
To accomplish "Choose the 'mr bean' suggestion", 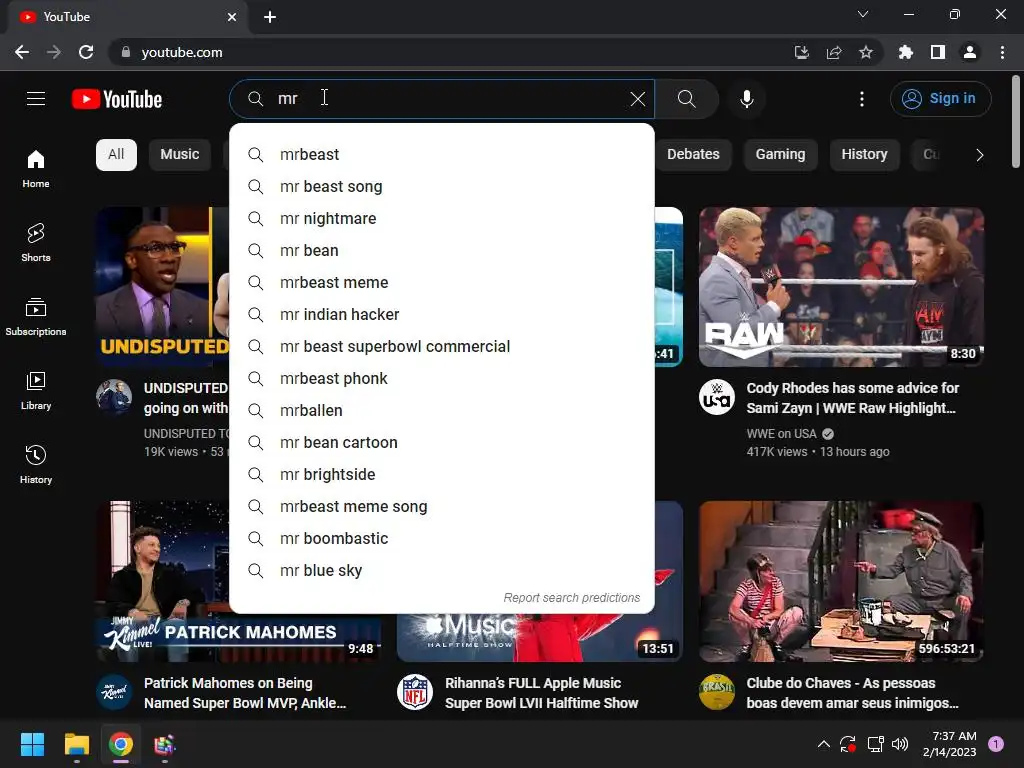I will 442,250.
